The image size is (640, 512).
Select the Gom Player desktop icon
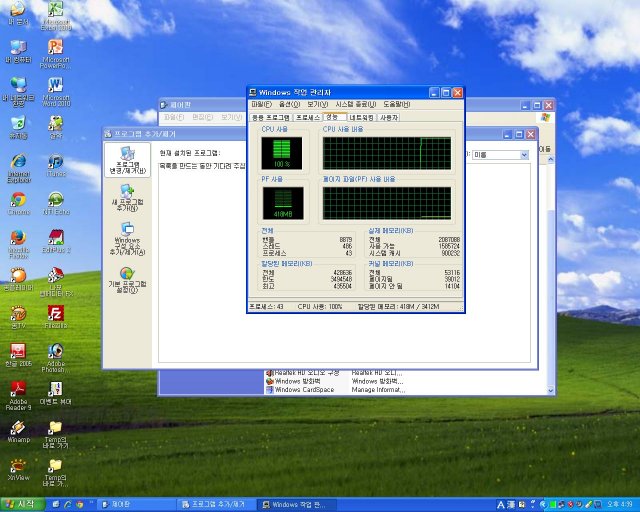pos(18,279)
